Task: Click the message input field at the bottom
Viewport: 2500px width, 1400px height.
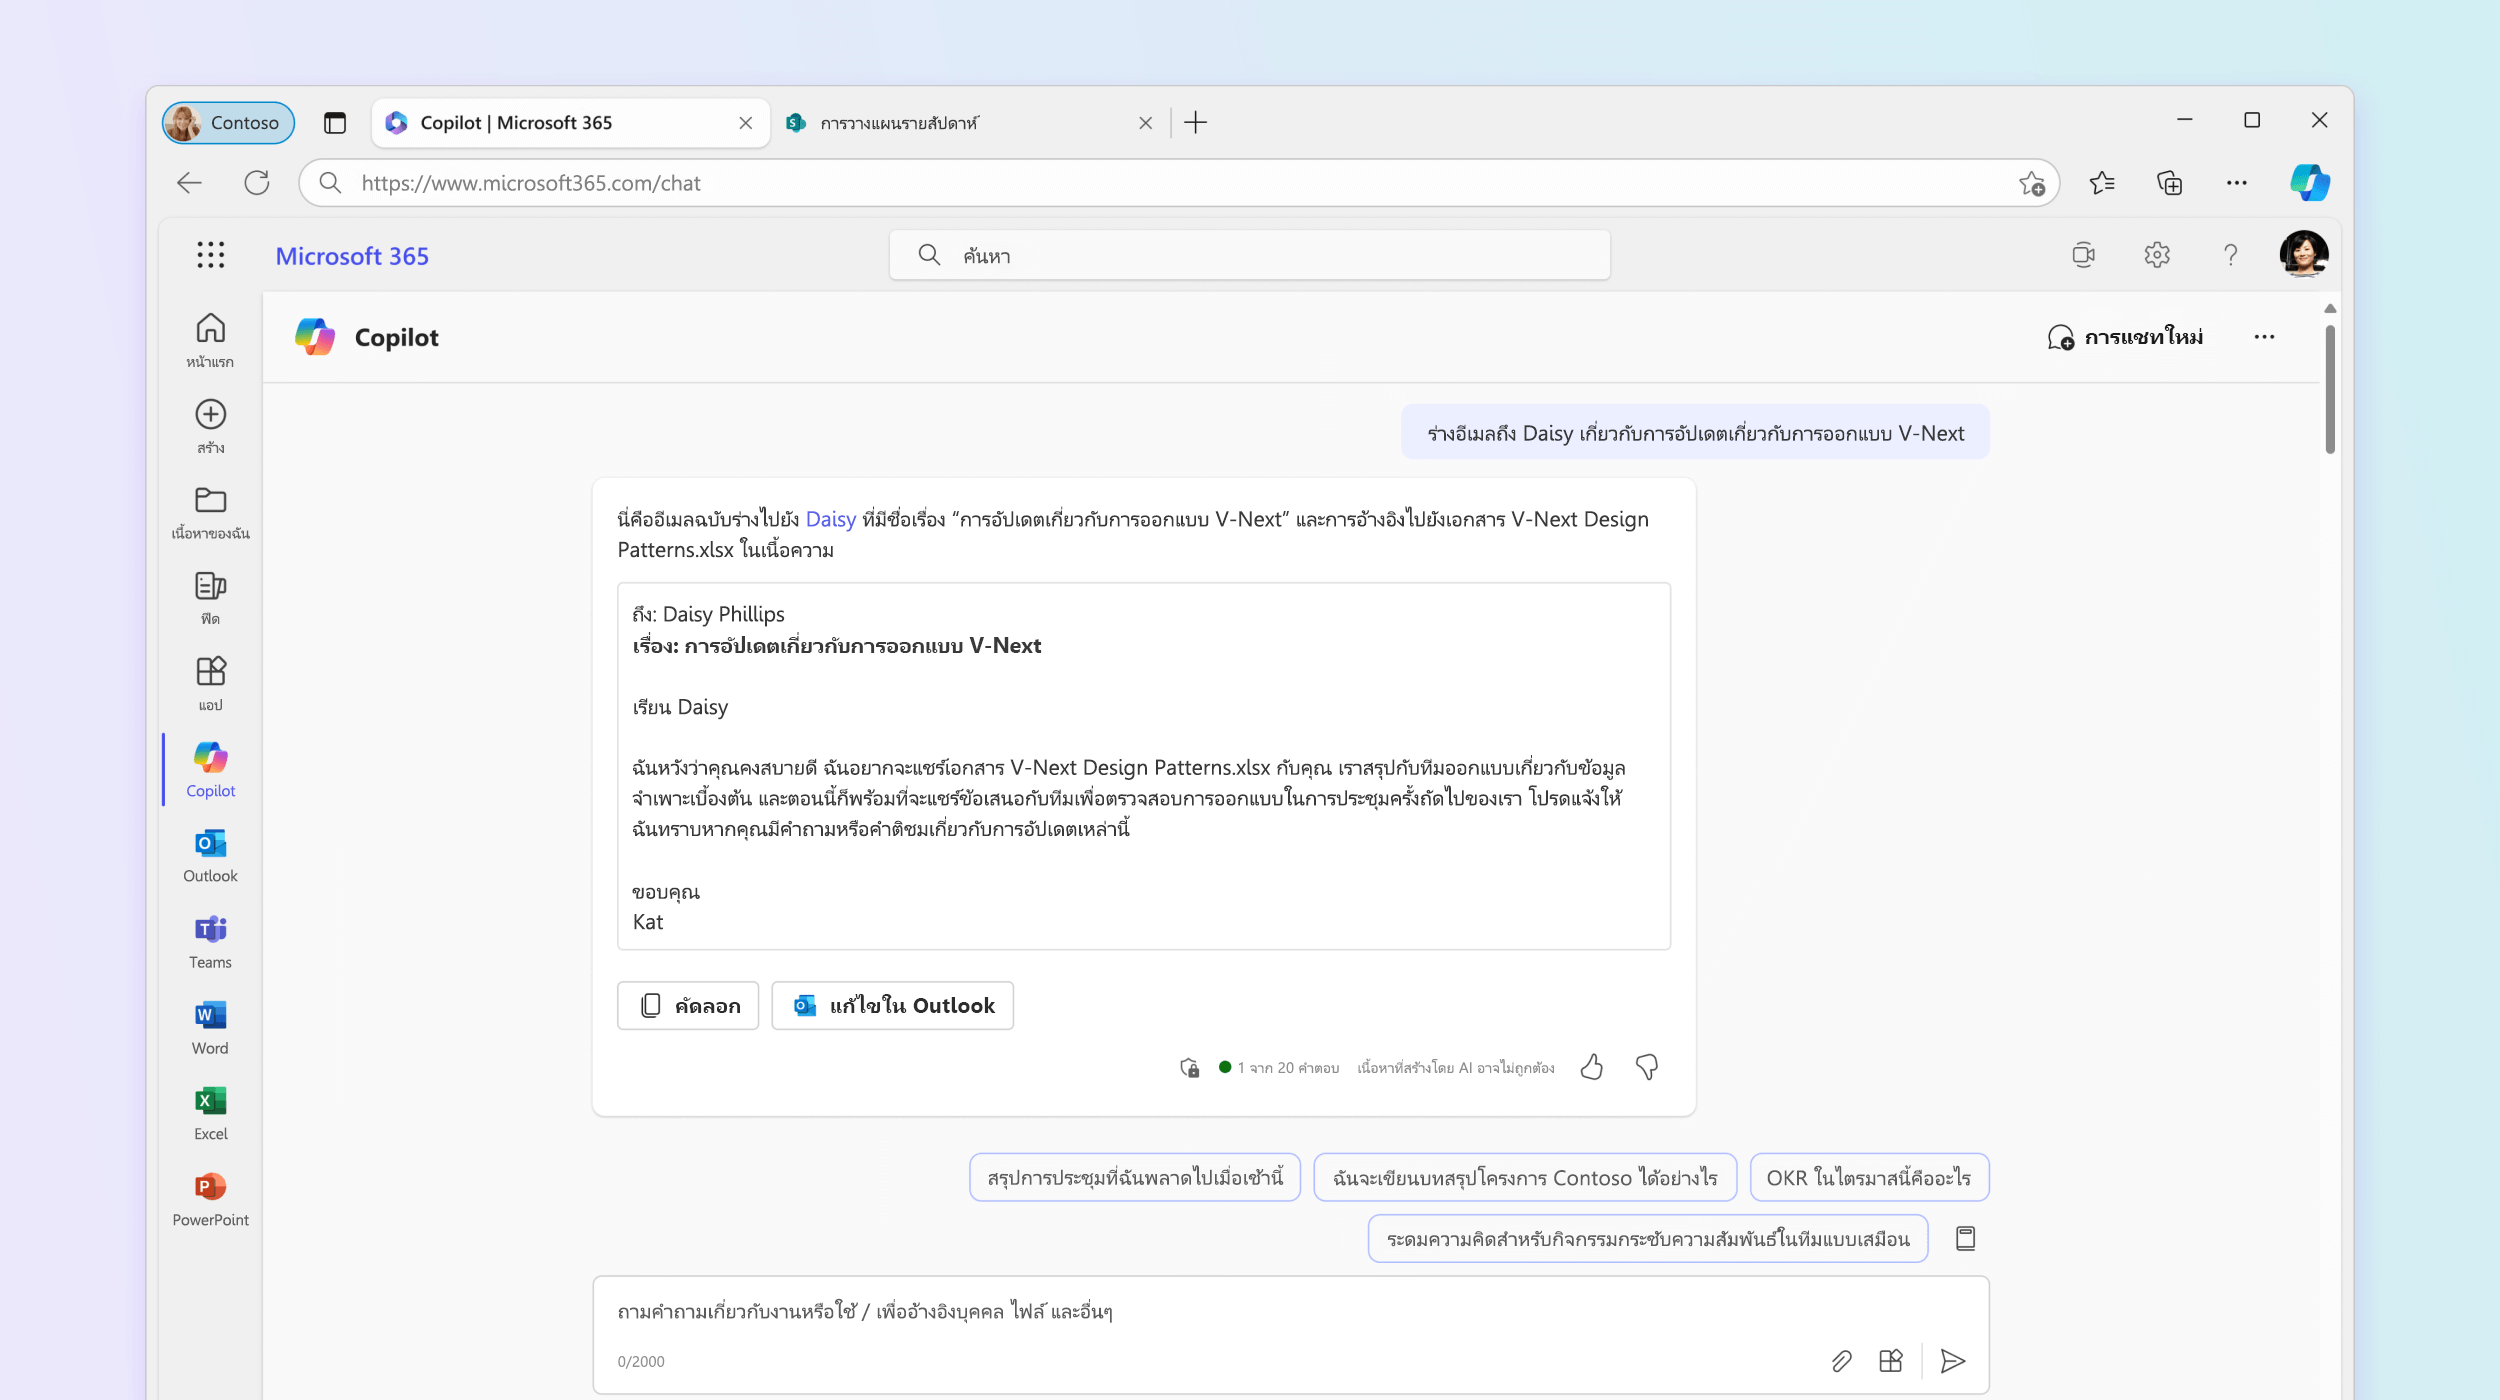Action: (1289, 1311)
